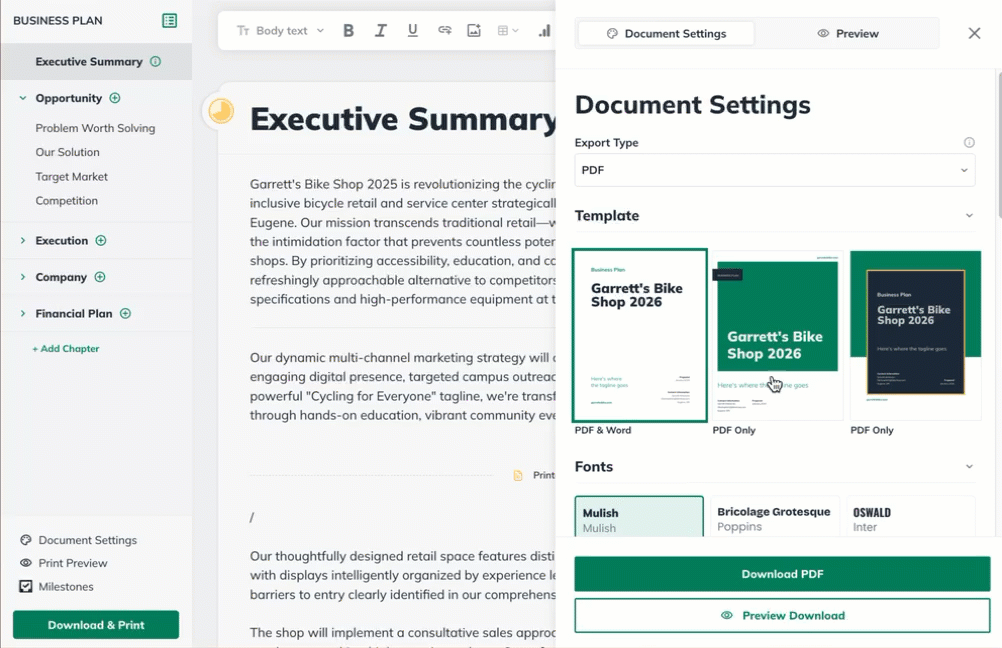Click the Underline icon in toolbar

412,31
